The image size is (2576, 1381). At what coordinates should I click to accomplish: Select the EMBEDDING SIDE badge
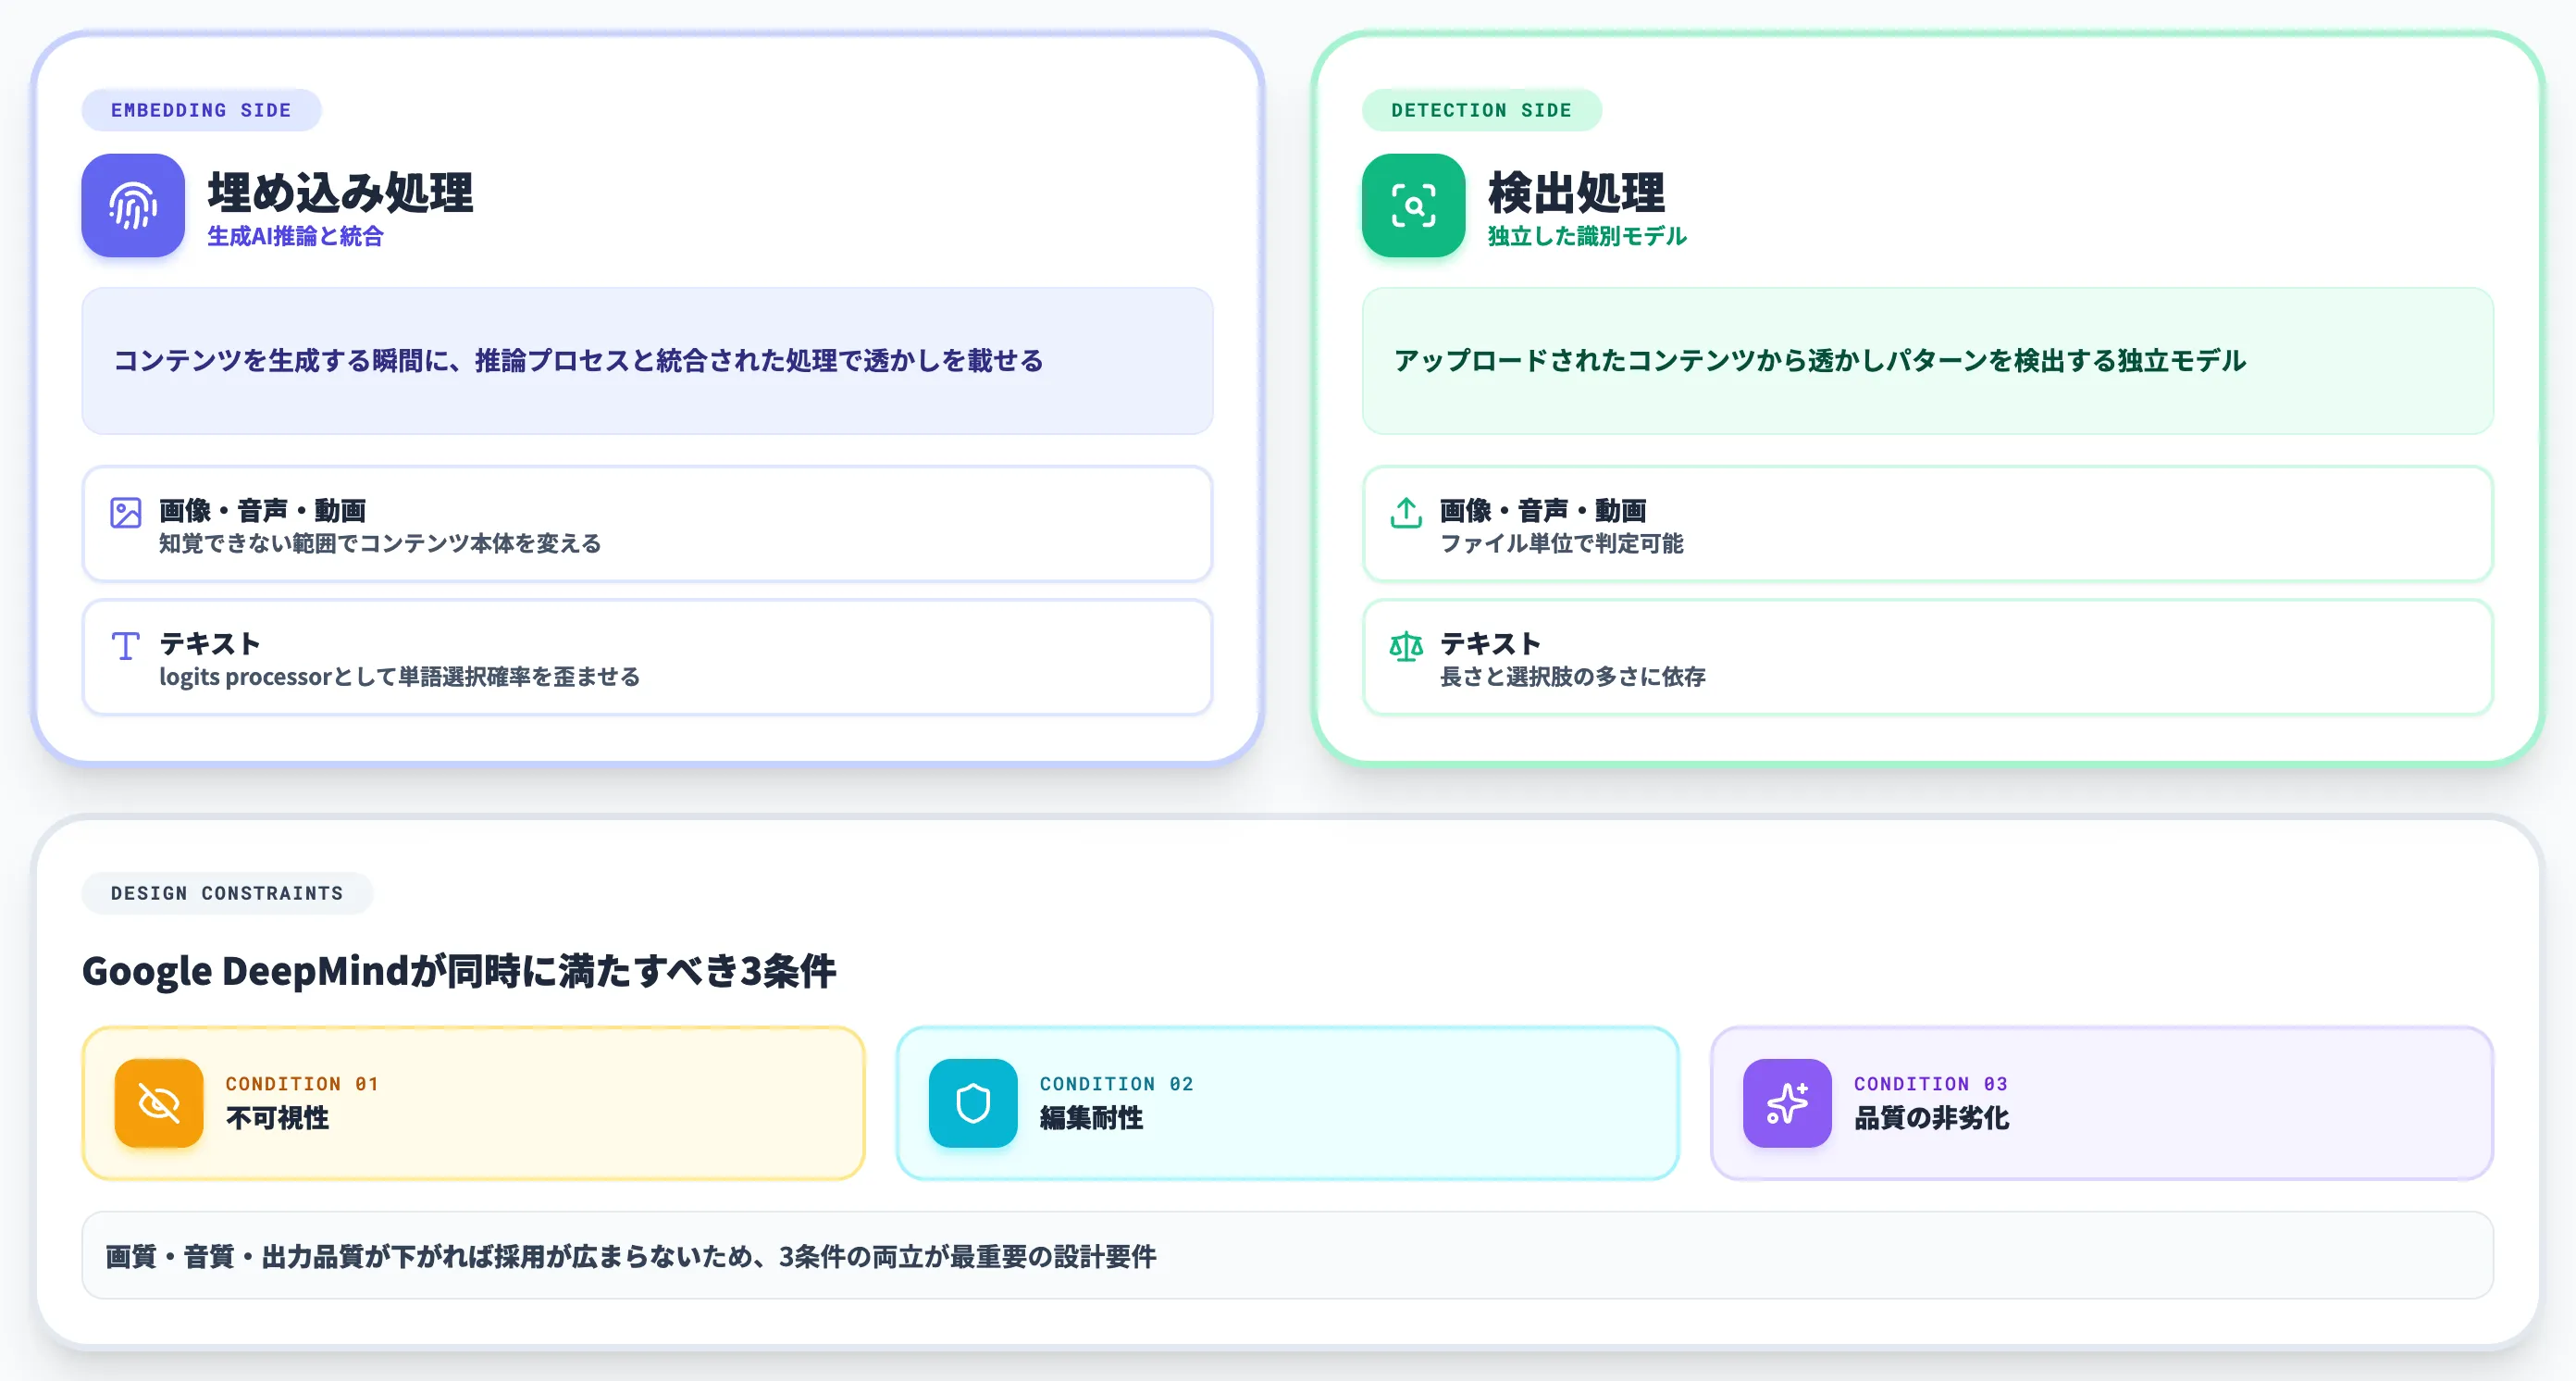pos(201,110)
